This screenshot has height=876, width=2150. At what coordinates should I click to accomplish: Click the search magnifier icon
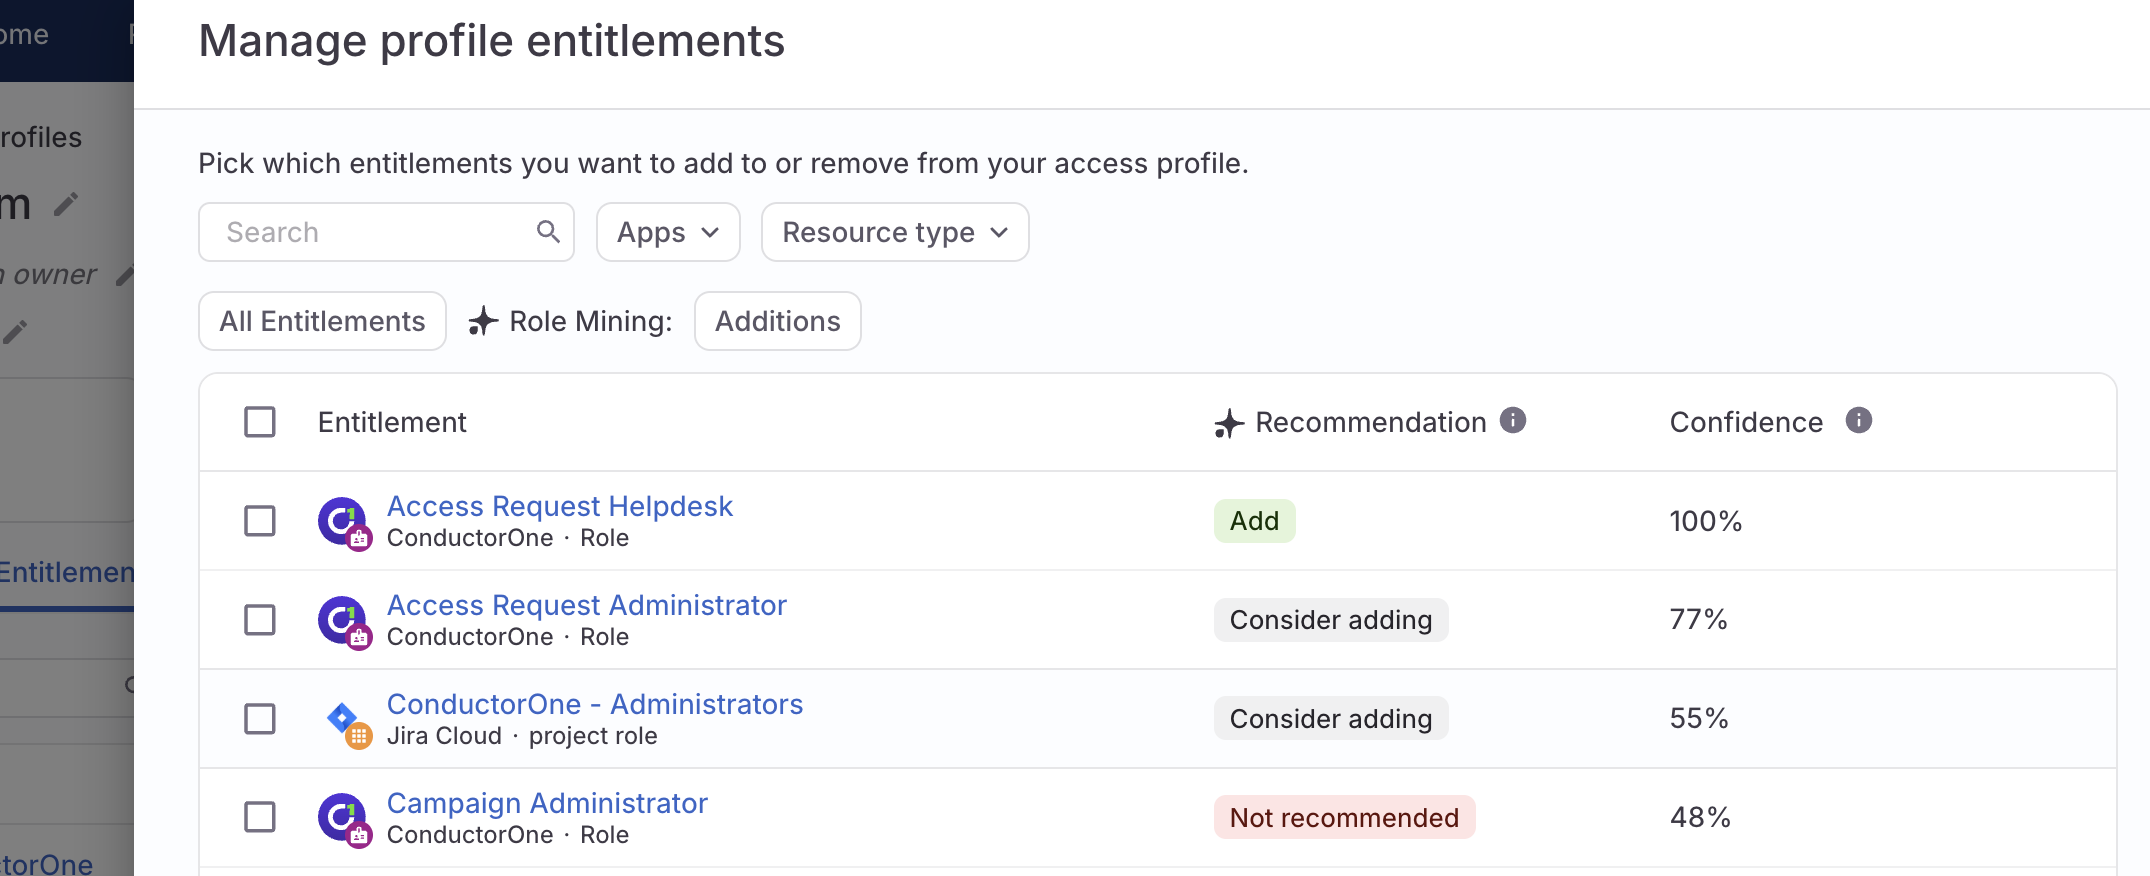coord(548,231)
